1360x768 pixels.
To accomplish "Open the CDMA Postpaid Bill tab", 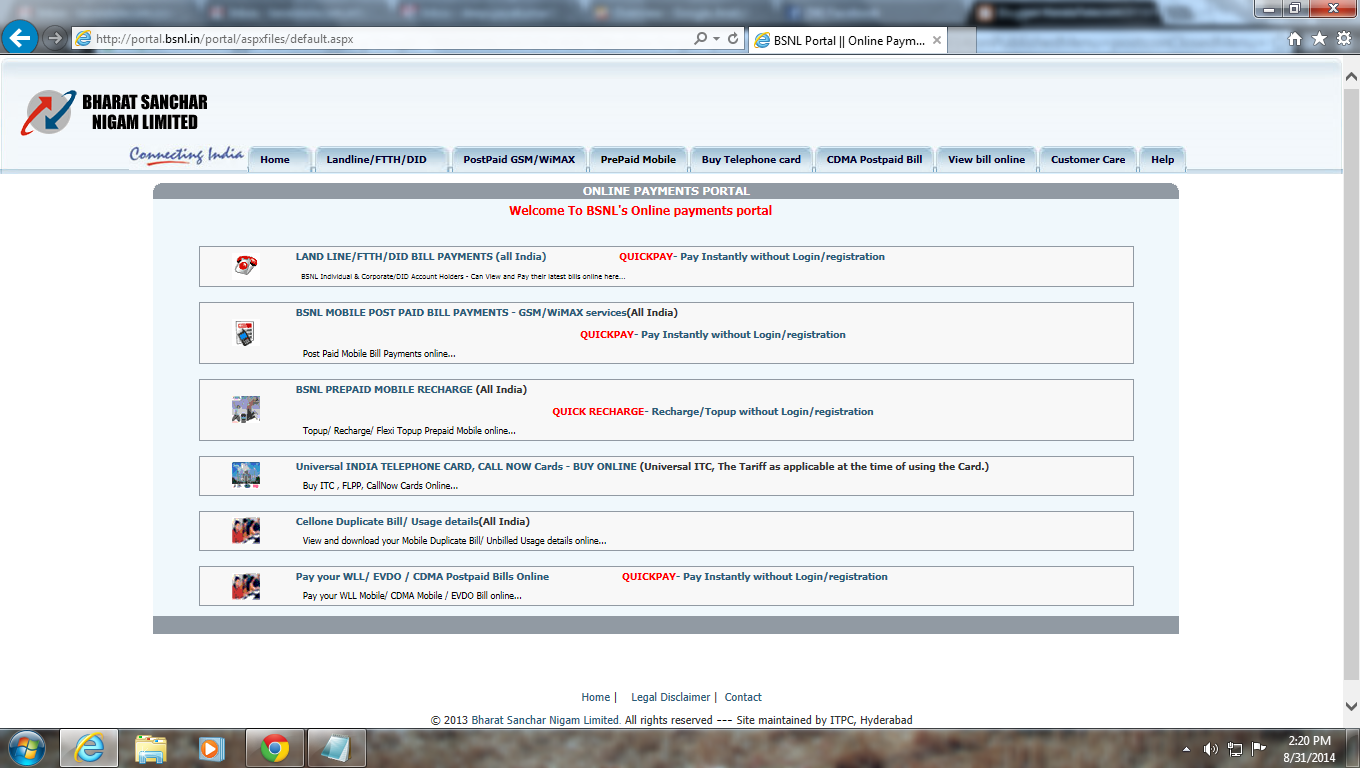I will (x=874, y=159).
